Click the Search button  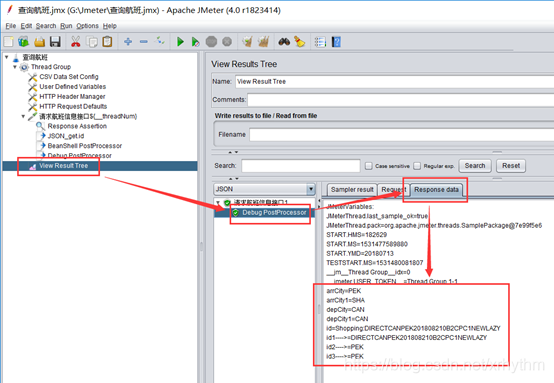475,166
